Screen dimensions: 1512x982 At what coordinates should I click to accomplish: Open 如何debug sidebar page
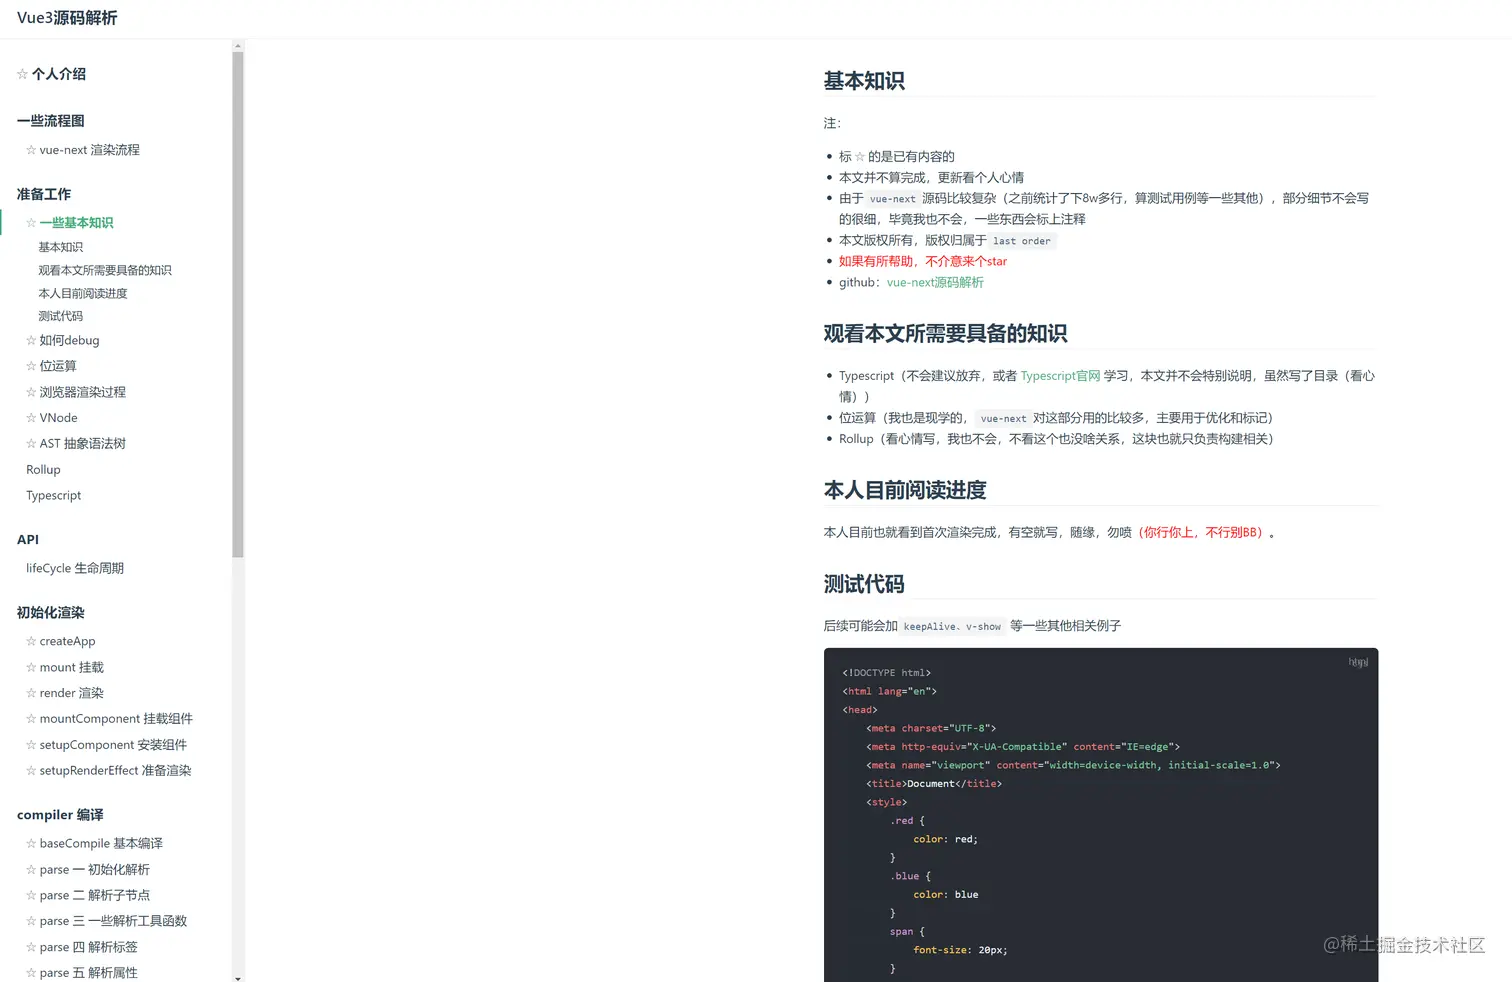pos(63,340)
